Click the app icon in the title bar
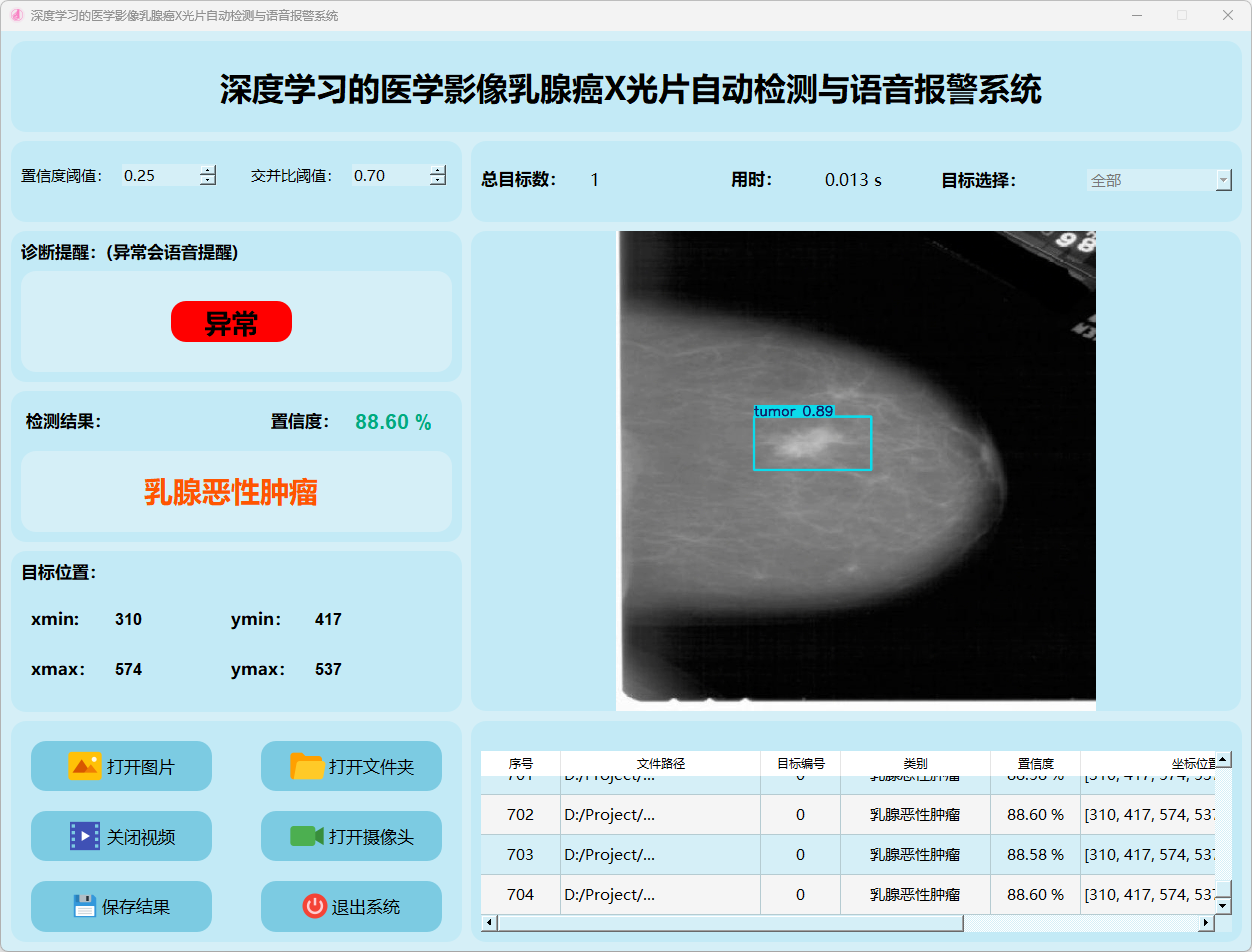The image size is (1252, 952). click(16, 15)
